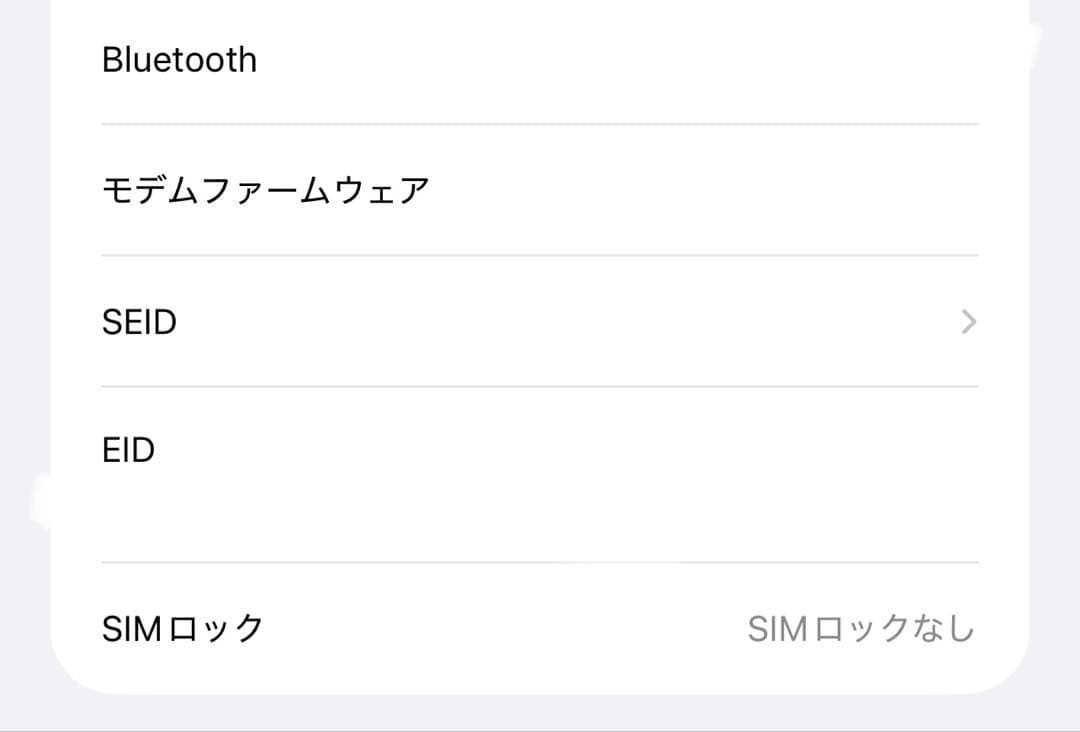
Task: Tap the disclosure arrow next to SEID
Action: click(967, 322)
